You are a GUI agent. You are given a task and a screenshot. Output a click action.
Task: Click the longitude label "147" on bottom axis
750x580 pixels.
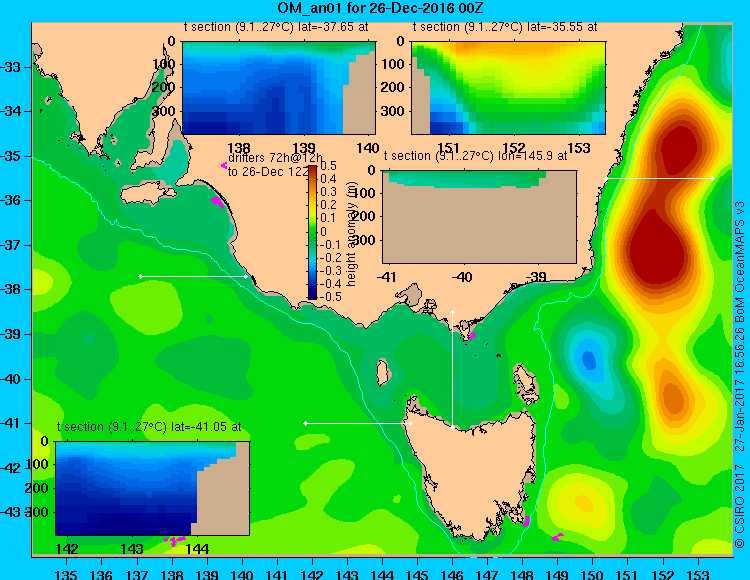click(487, 574)
